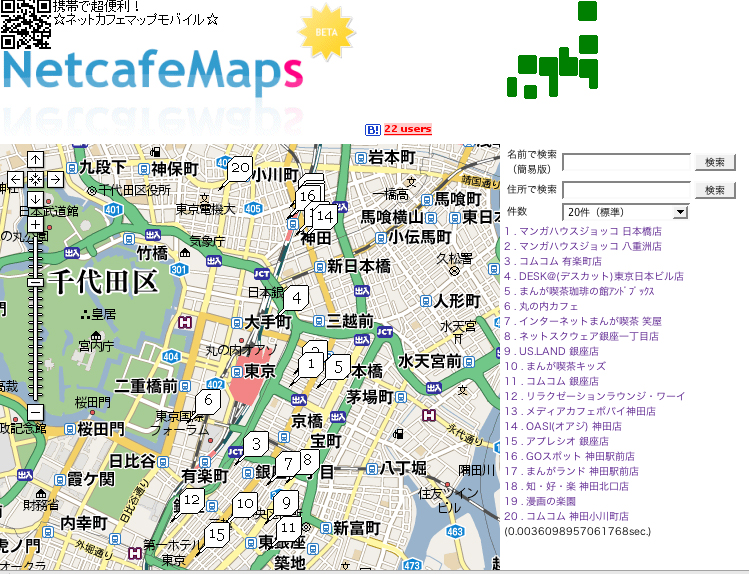Click map marker number 8
This screenshot has height=574, width=749.
308,460
